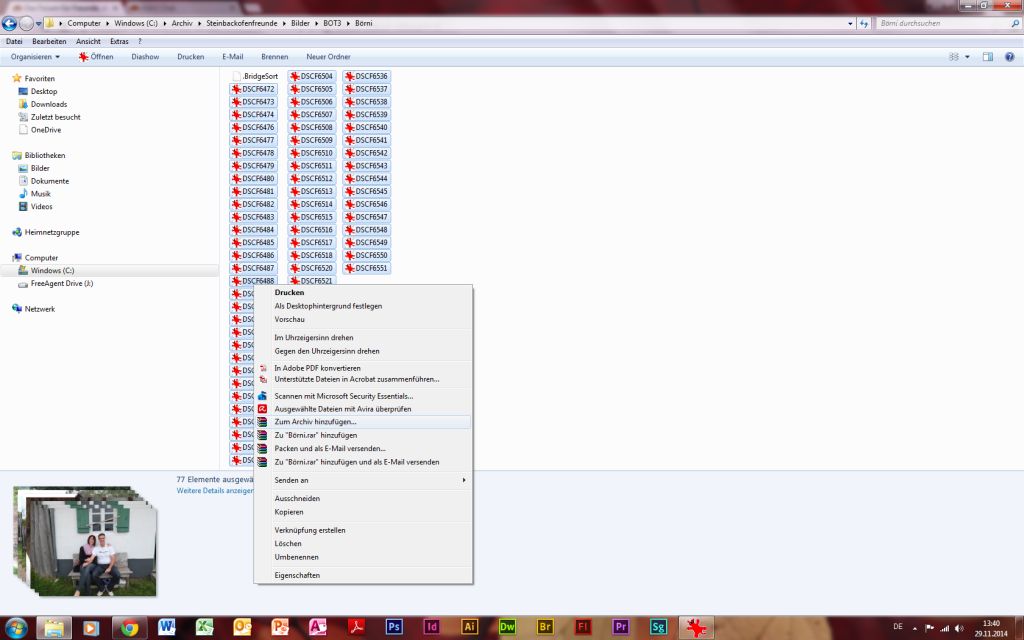Open address bar history dropdown arrow
The height and width of the screenshot is (640, 1024).
(850, 24)
